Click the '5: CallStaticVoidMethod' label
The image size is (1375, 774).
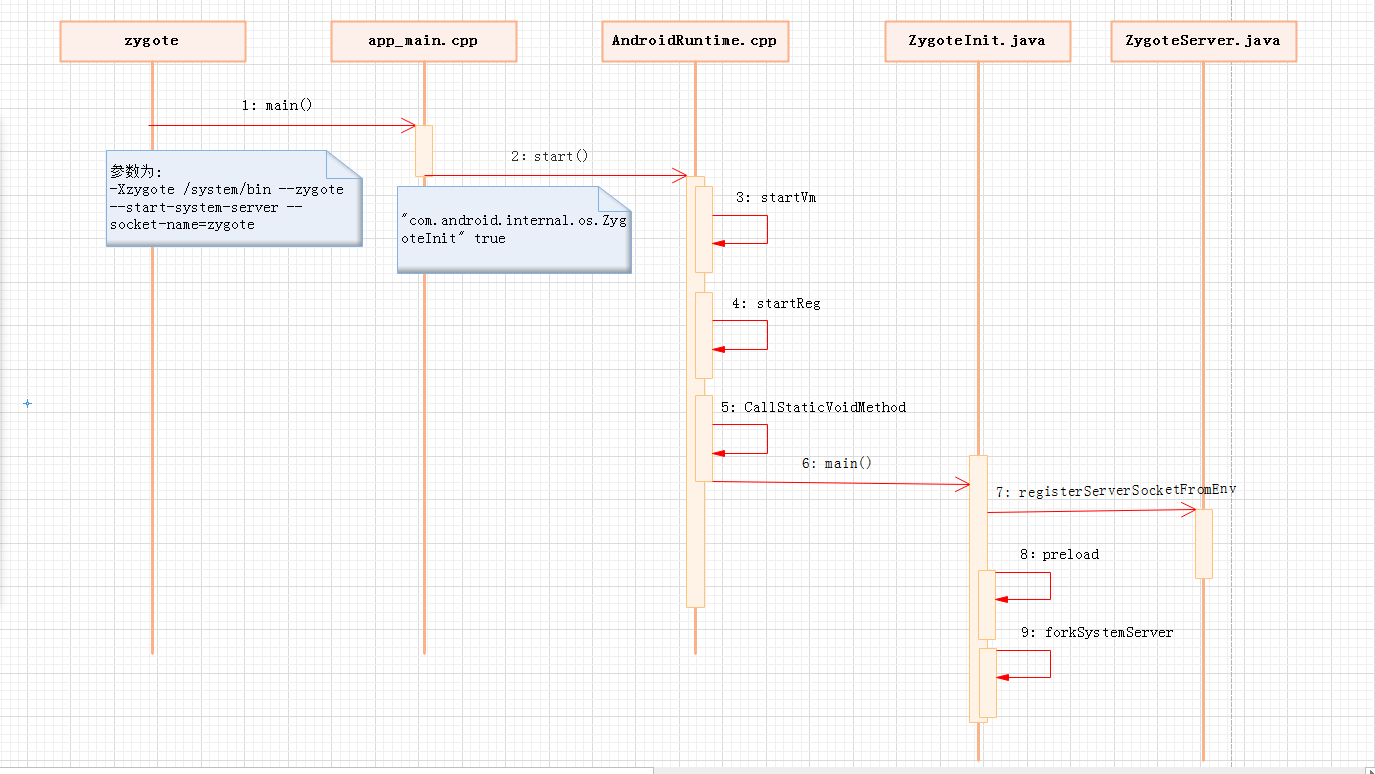[813, 407]
